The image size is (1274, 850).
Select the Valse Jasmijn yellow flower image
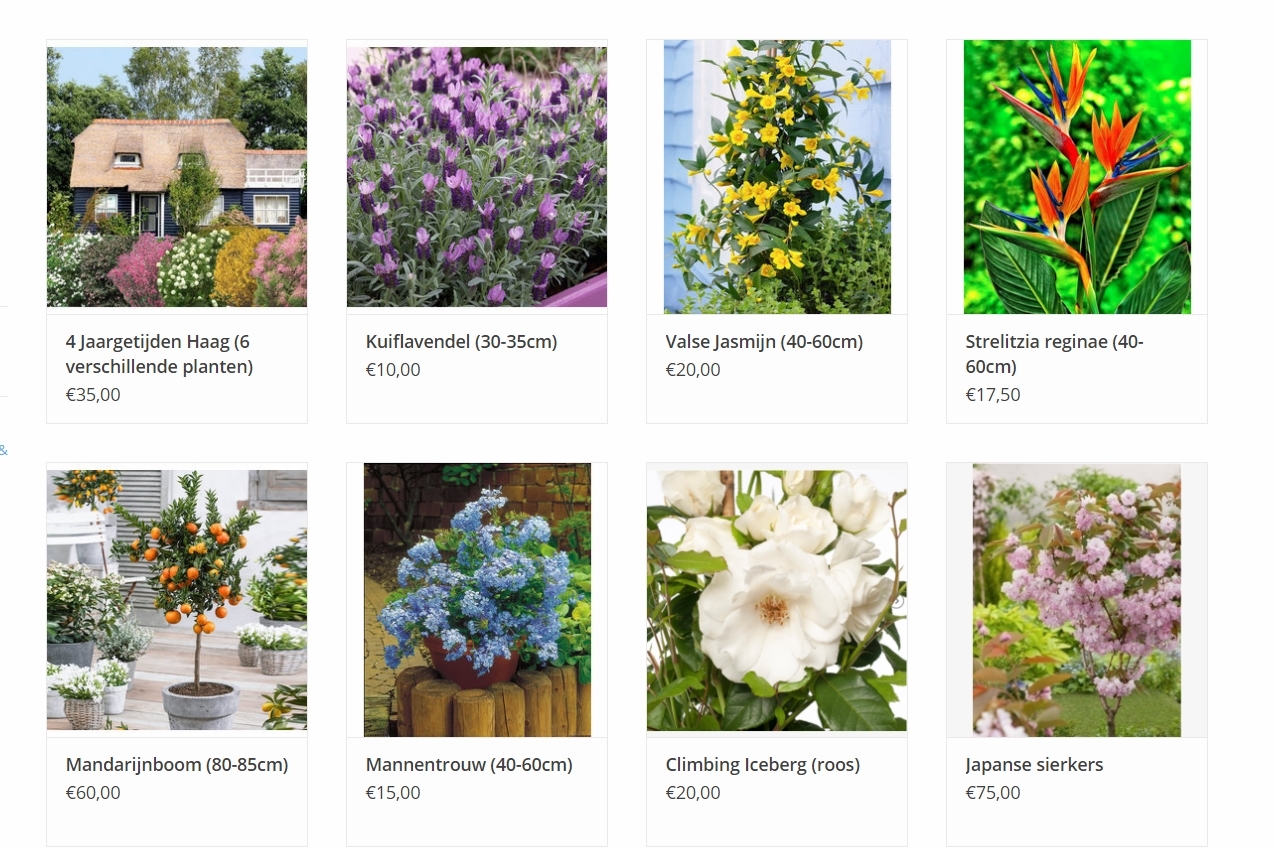click(x=777, y=177)
